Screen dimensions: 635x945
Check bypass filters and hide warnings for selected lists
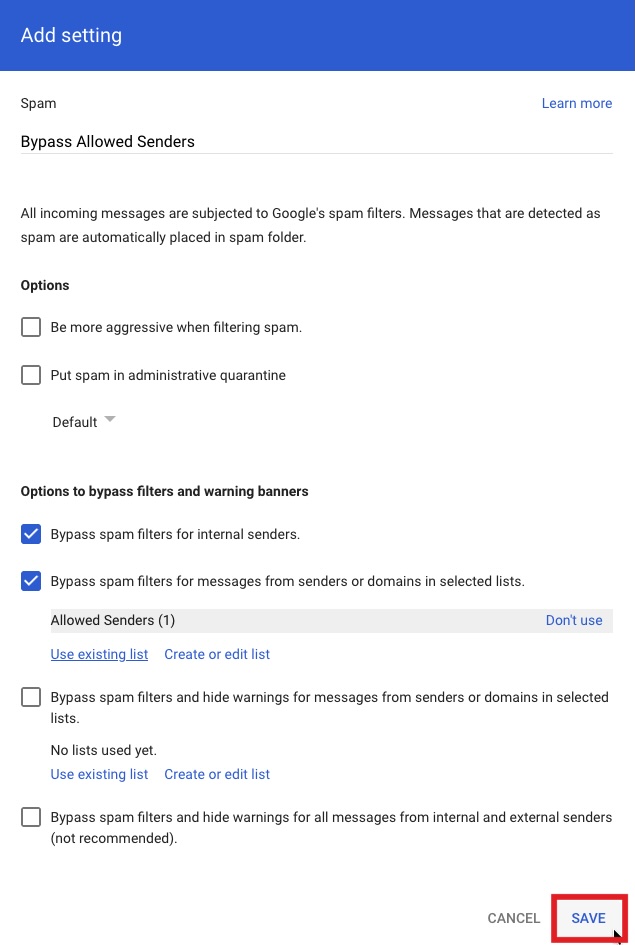coord(31,697)
